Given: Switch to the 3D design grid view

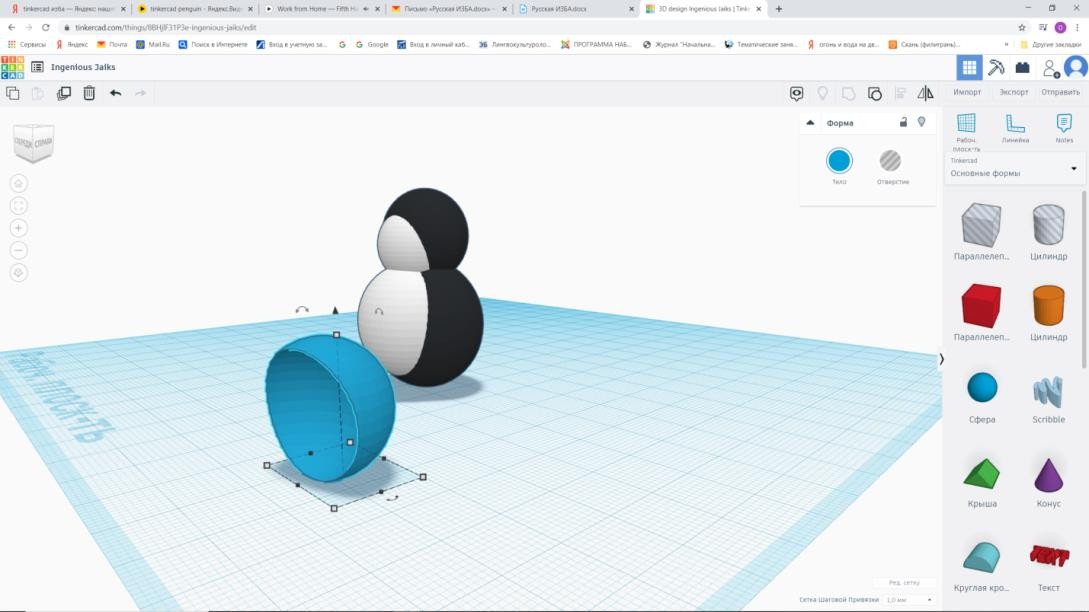Looking at the screenshot, I should tap(969, 67).
